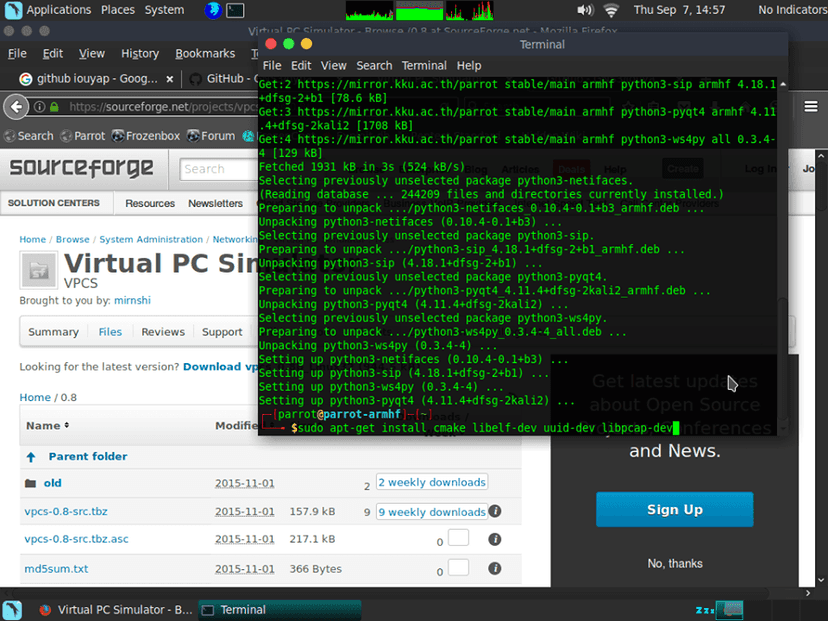Open Terminal's Edit menu

point(301,65)
